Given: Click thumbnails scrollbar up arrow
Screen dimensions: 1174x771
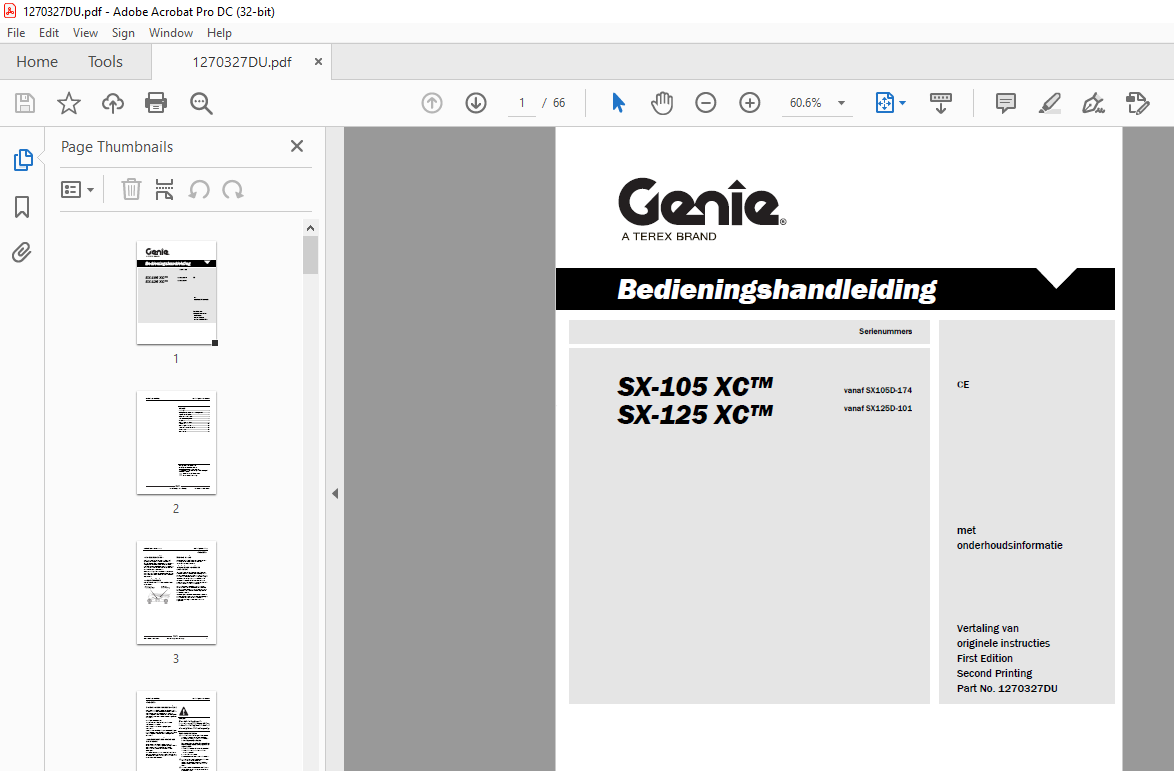Looking at the screenshot, I should pyautogui.click(x=311, y=228).
